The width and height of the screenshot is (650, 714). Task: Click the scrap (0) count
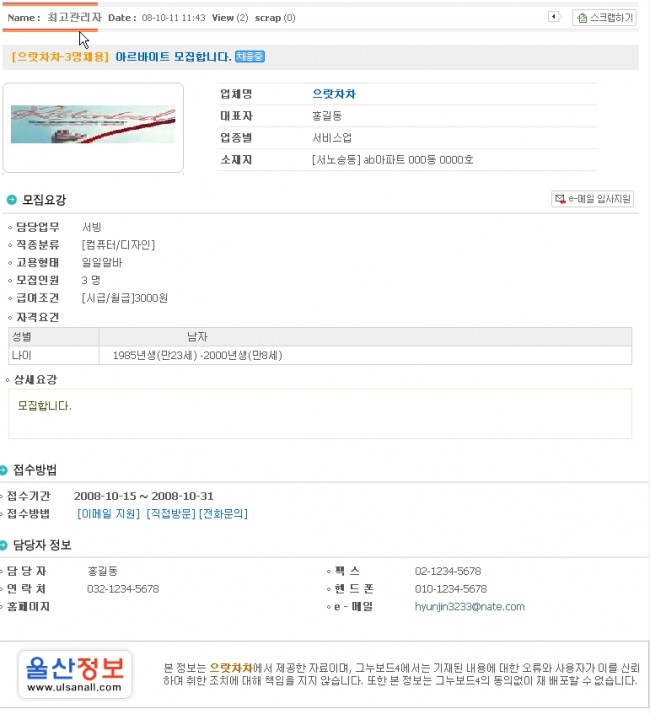pyautogui.click(x=274, y=18)
